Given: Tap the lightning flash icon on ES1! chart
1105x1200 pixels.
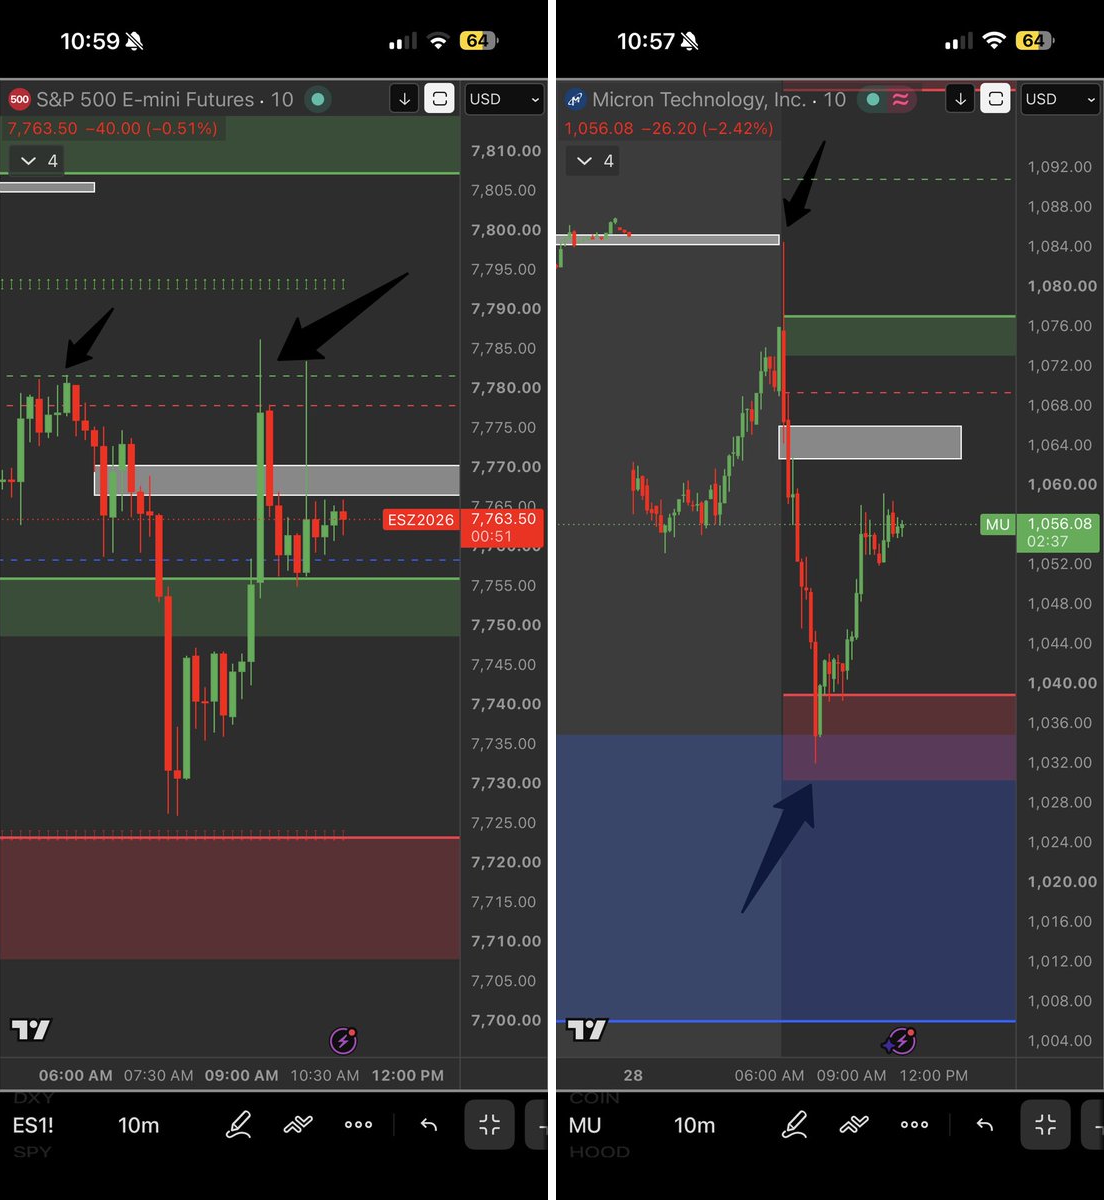Looking at the screenshot, I should click(344, 1041).
